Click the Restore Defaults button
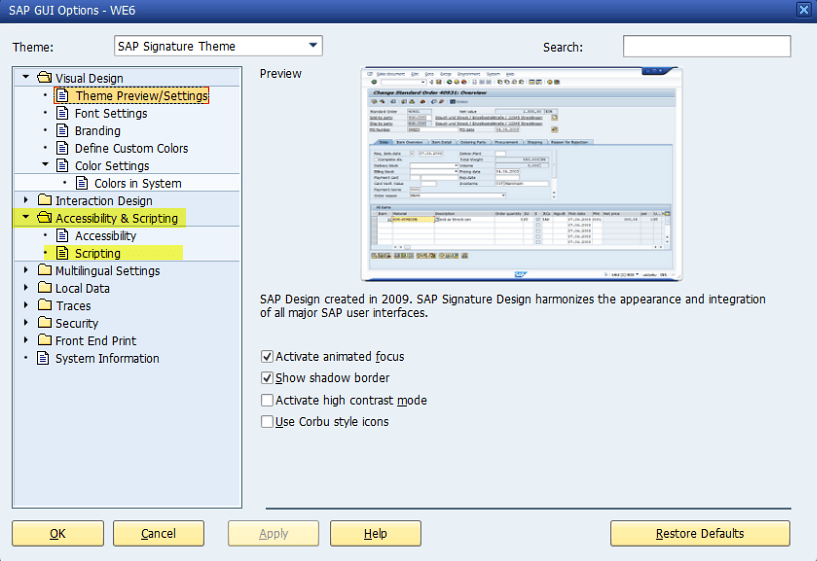Screen dimensions: 817x561 700,533
